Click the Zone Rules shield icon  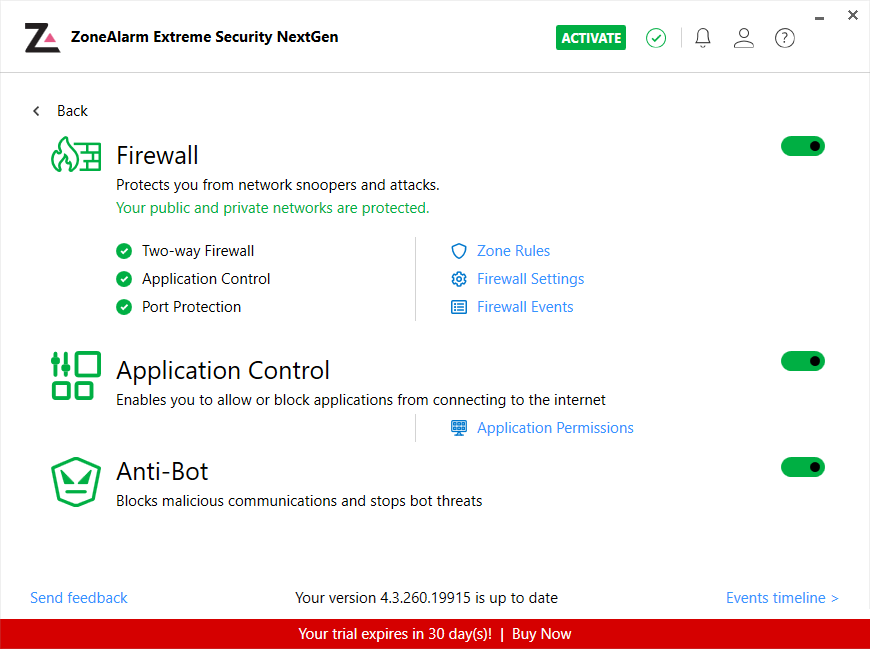pos(459,251)
